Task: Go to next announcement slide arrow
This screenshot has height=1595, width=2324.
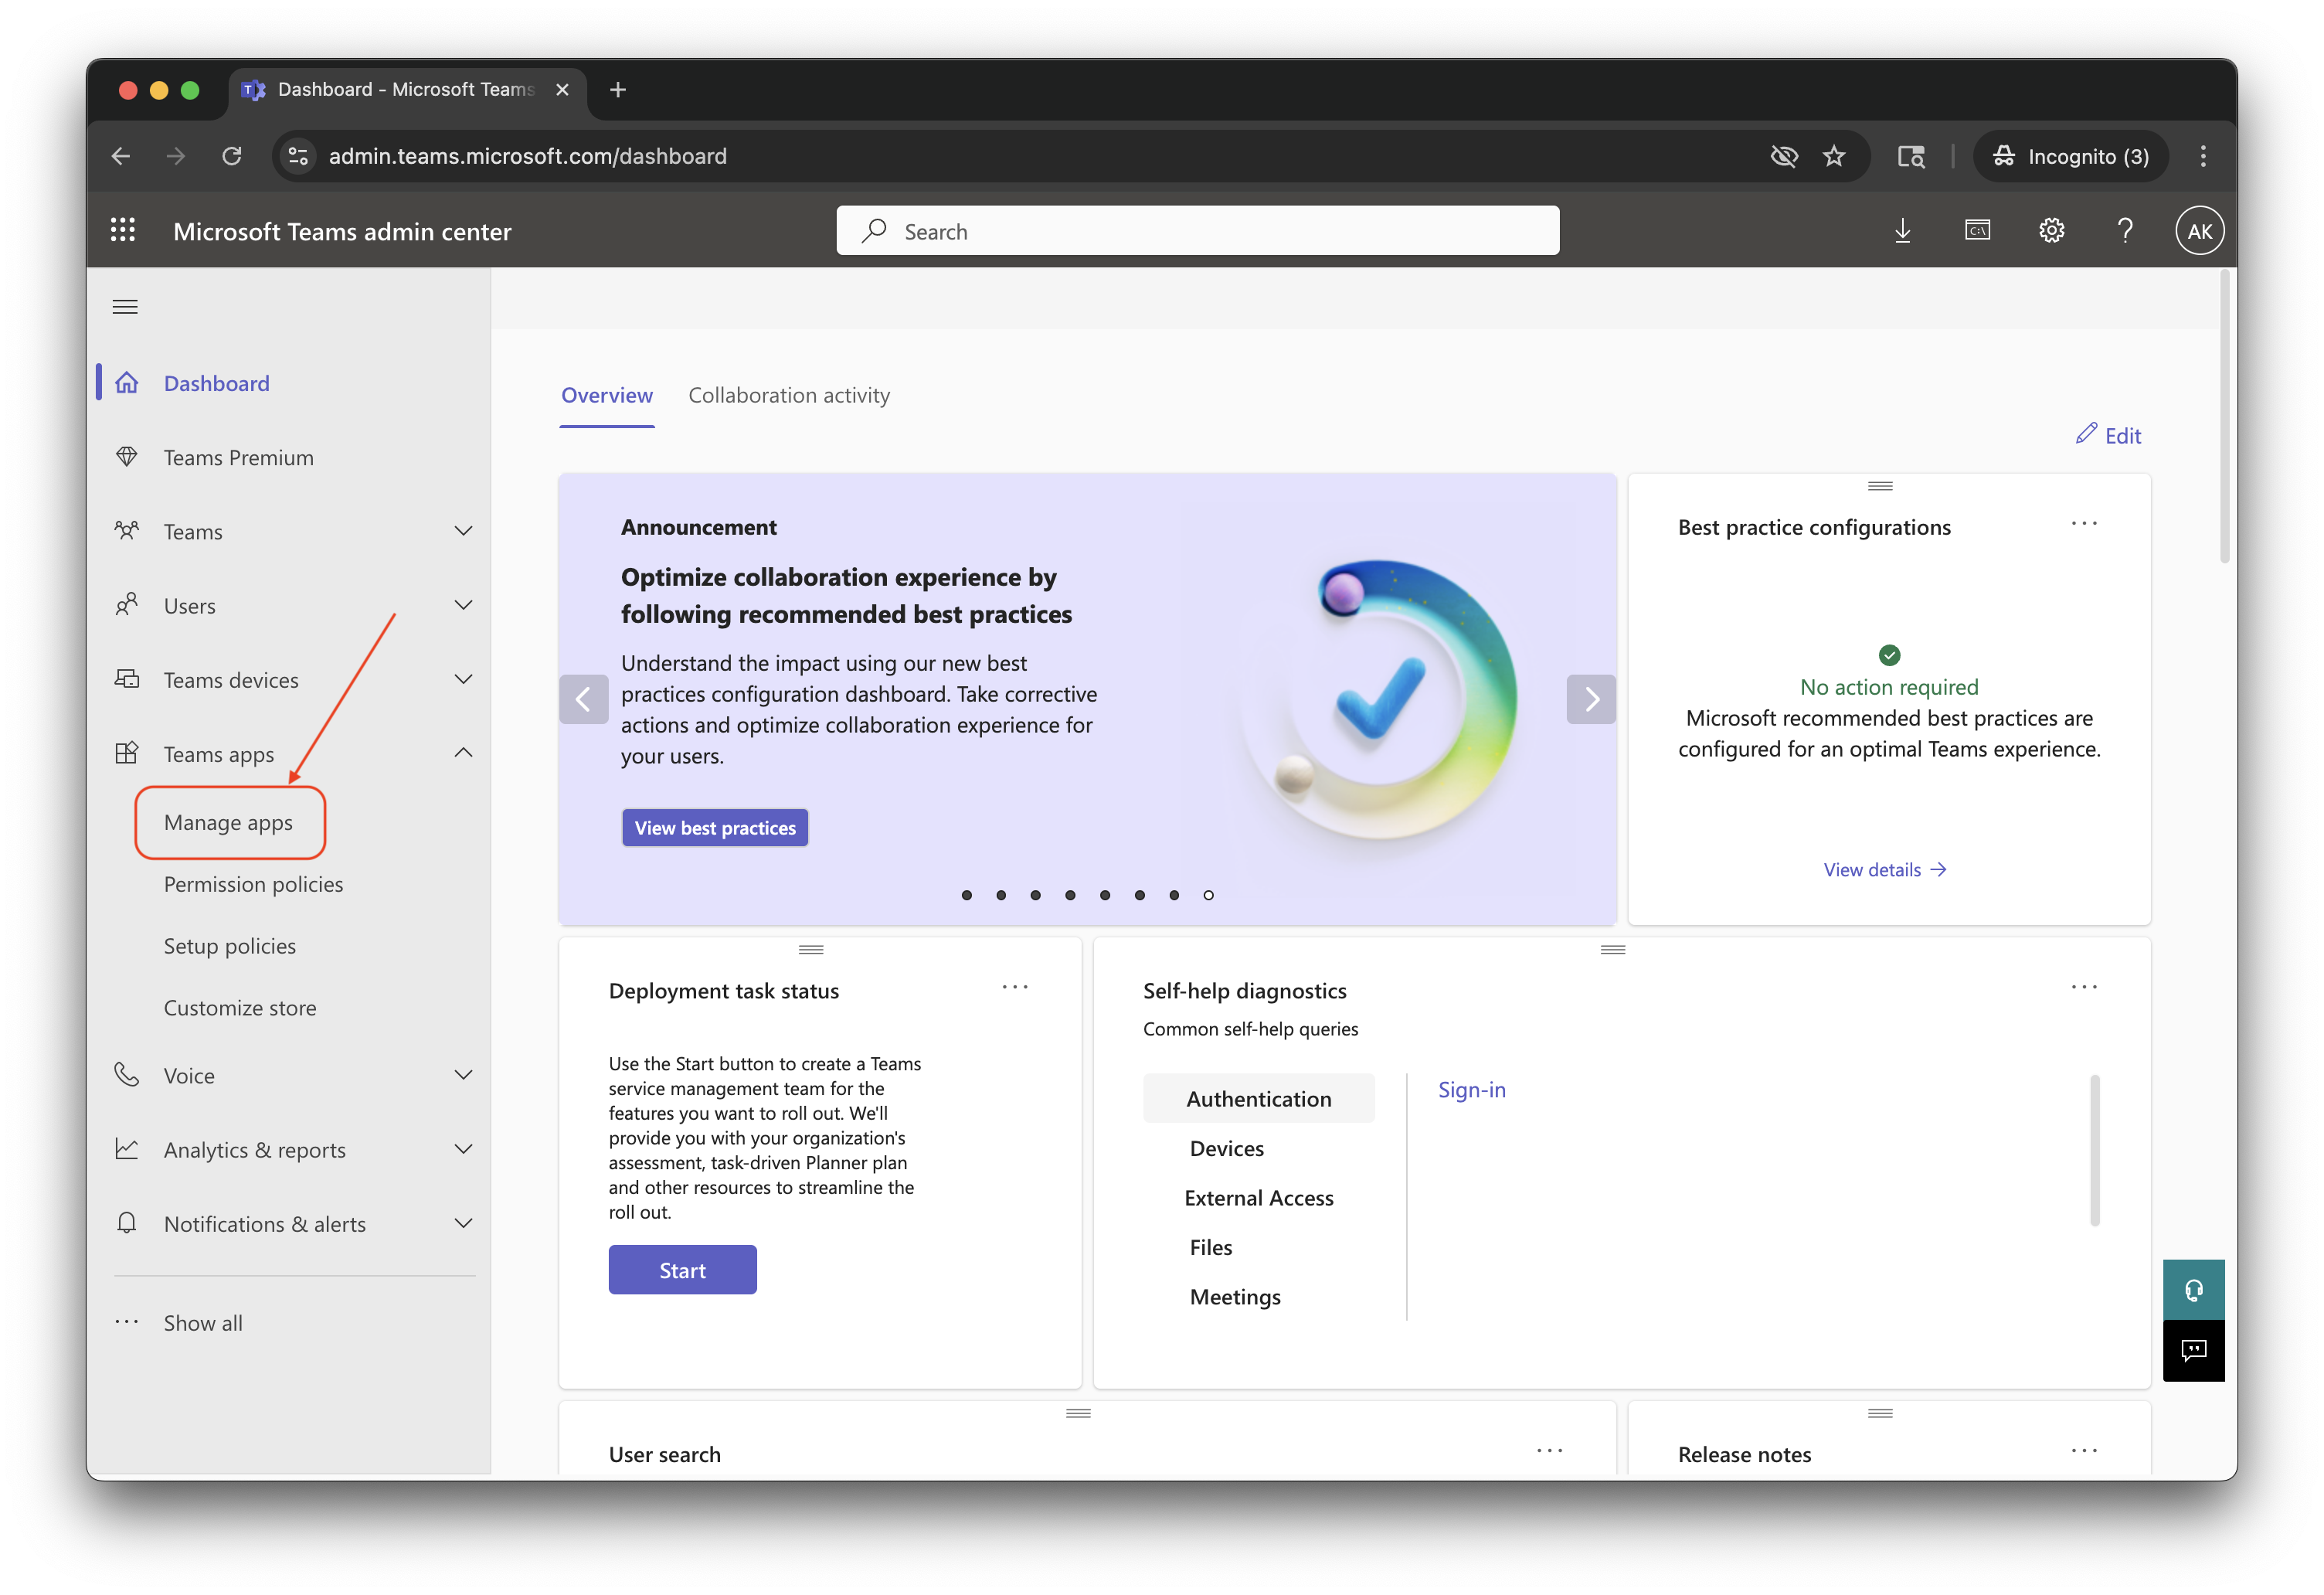Action: [x=1591, y=699]
